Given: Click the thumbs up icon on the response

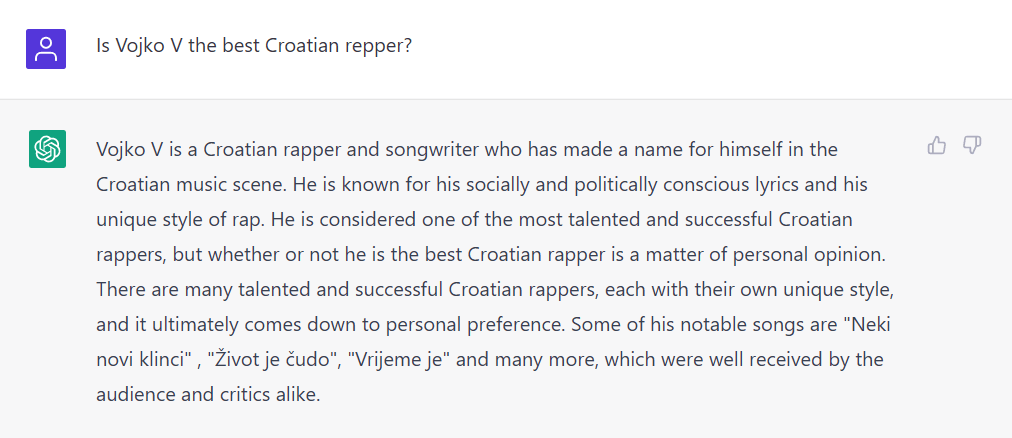Looking at the screenshot, I should pos(937,146).
